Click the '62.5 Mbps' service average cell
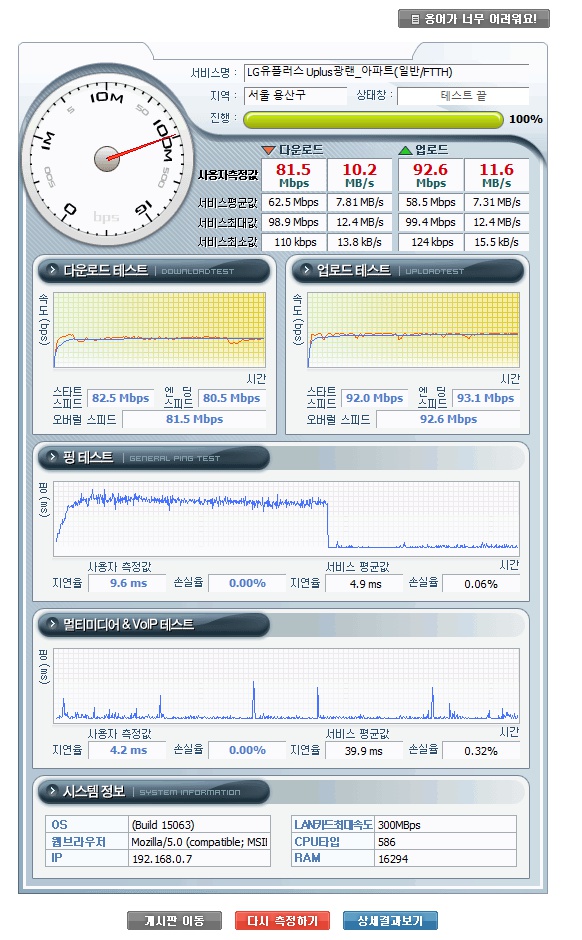This screenshot has height=940, width=582. [x=294, y=202]
